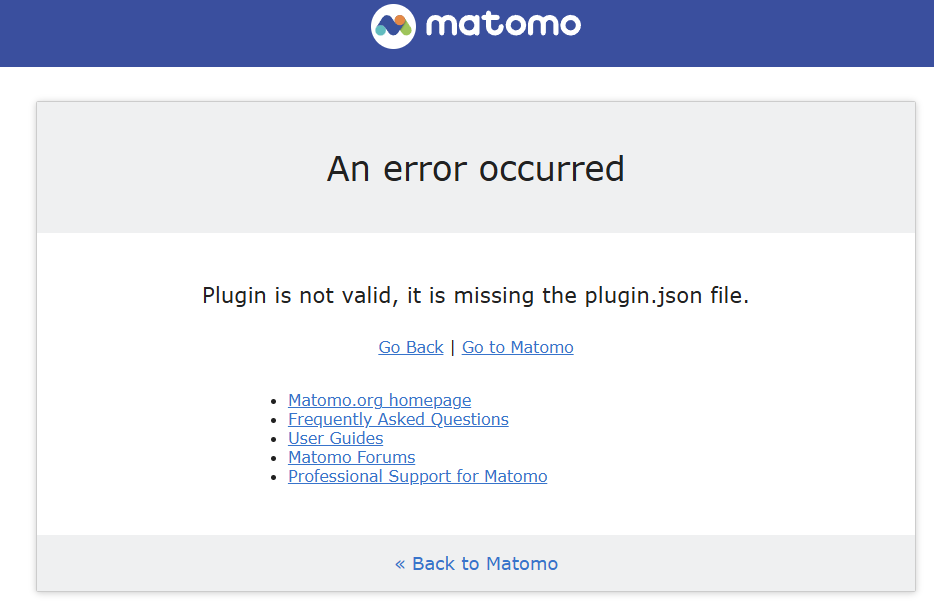Click the bullet beside Matomo Forums

pos(273,459)
